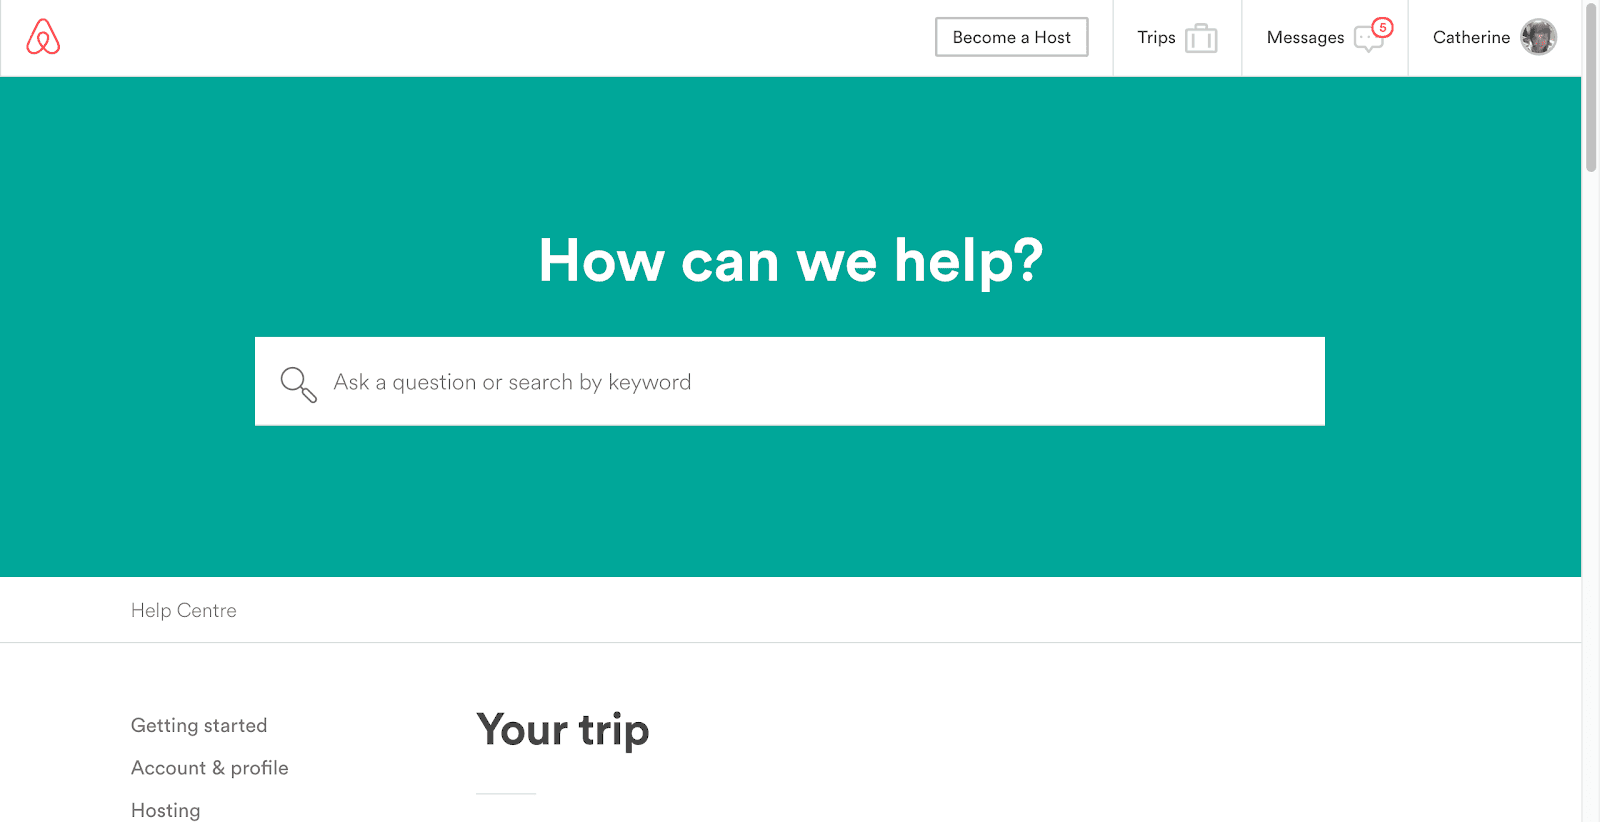Click the red notification badge showing 5

click(x=1383, y=29)
